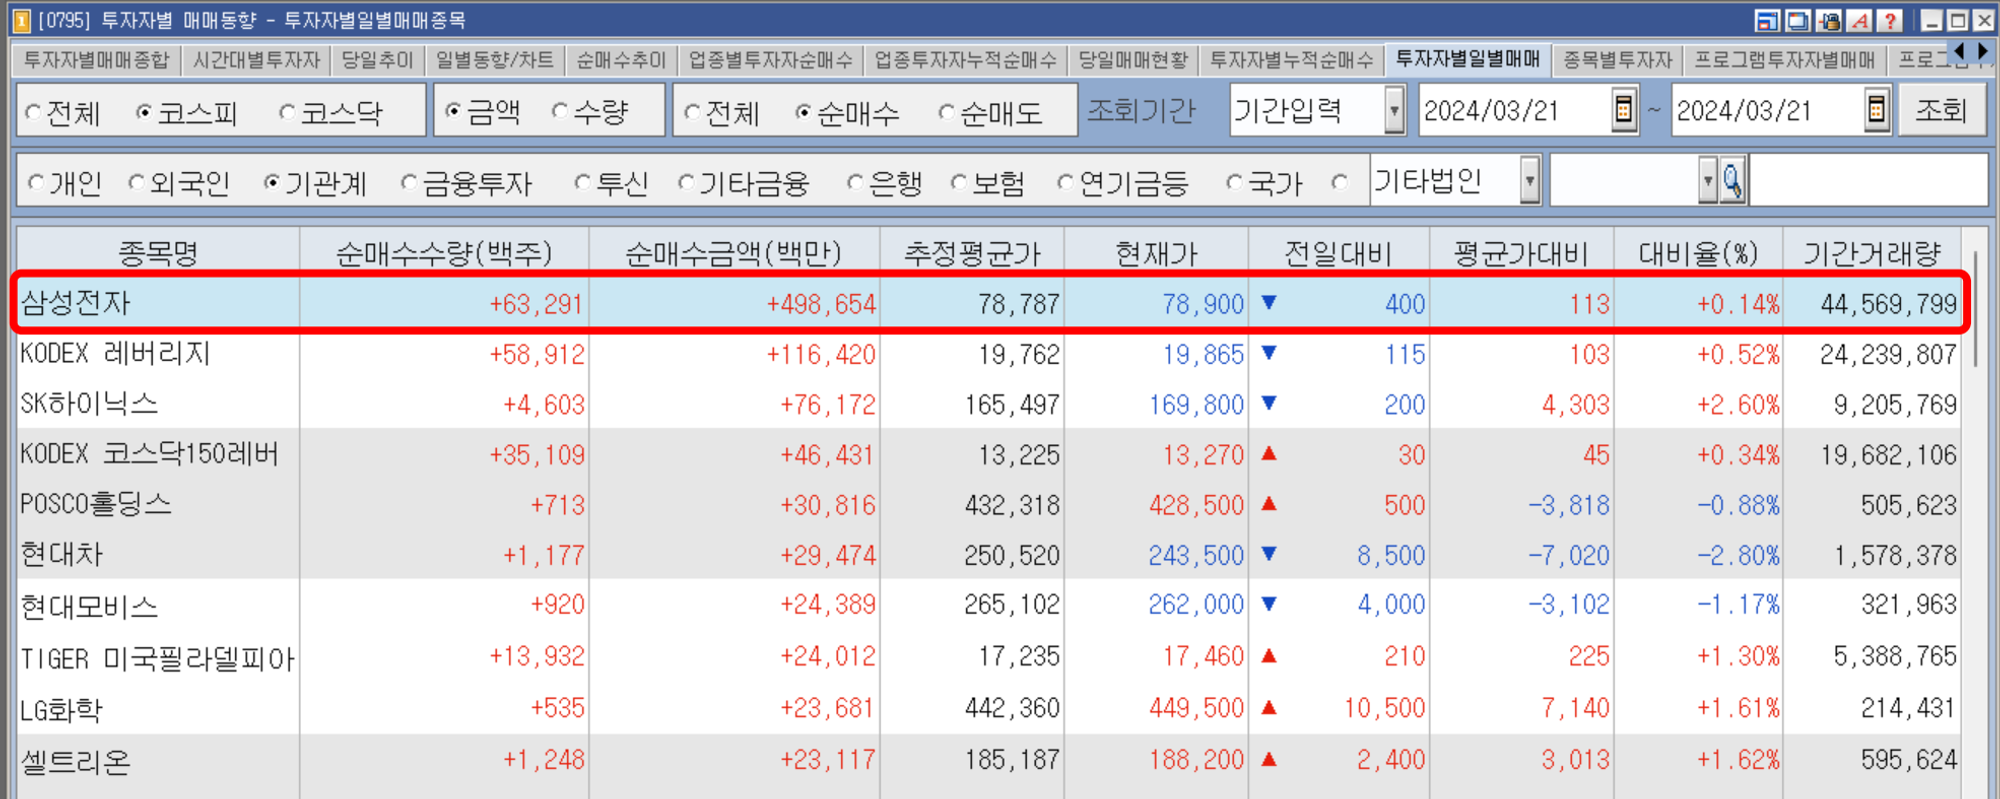Select the 금융투자 radio button
Image resolution: width=2000 pixels, height=799 pixels.
tap(409, 183)
